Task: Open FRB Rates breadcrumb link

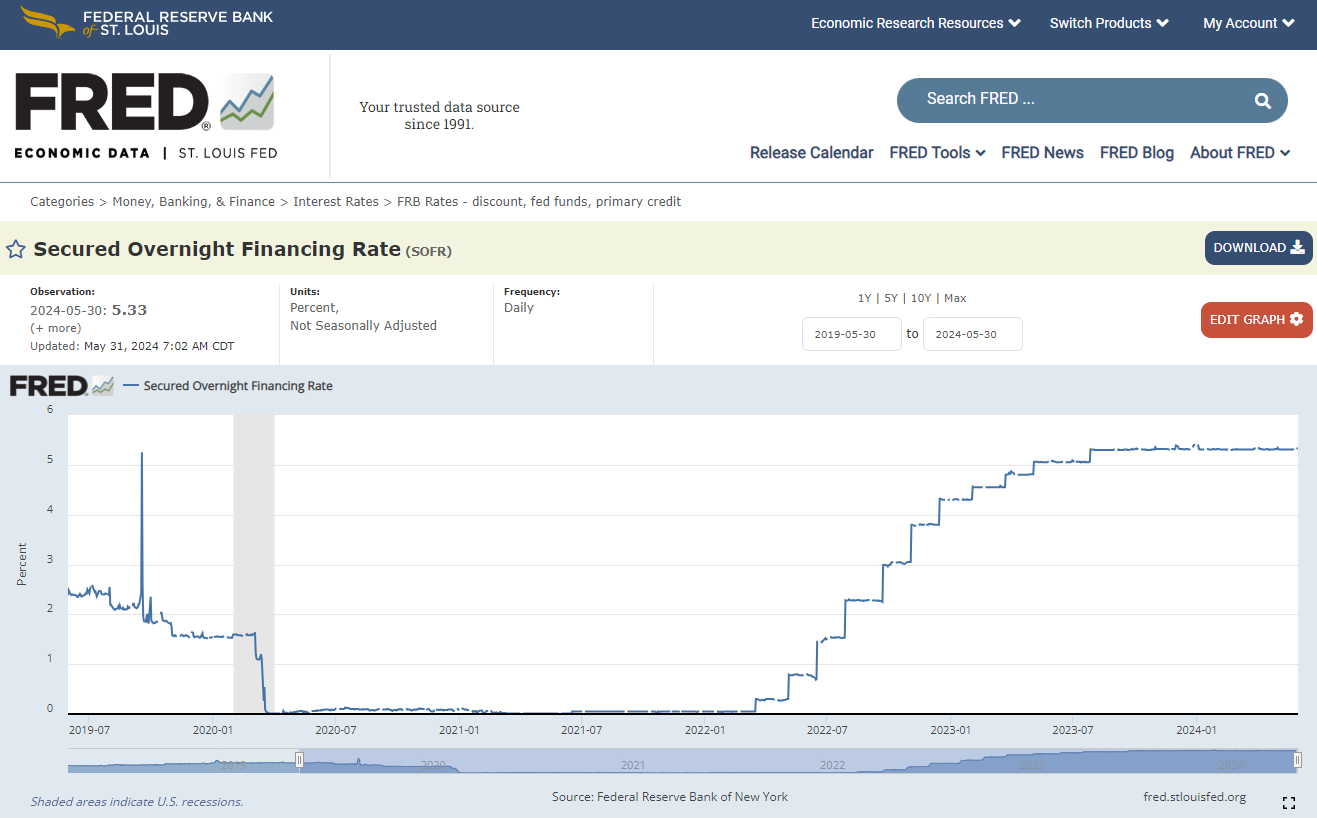Action: pyautogui.click(x=539, y=202)
